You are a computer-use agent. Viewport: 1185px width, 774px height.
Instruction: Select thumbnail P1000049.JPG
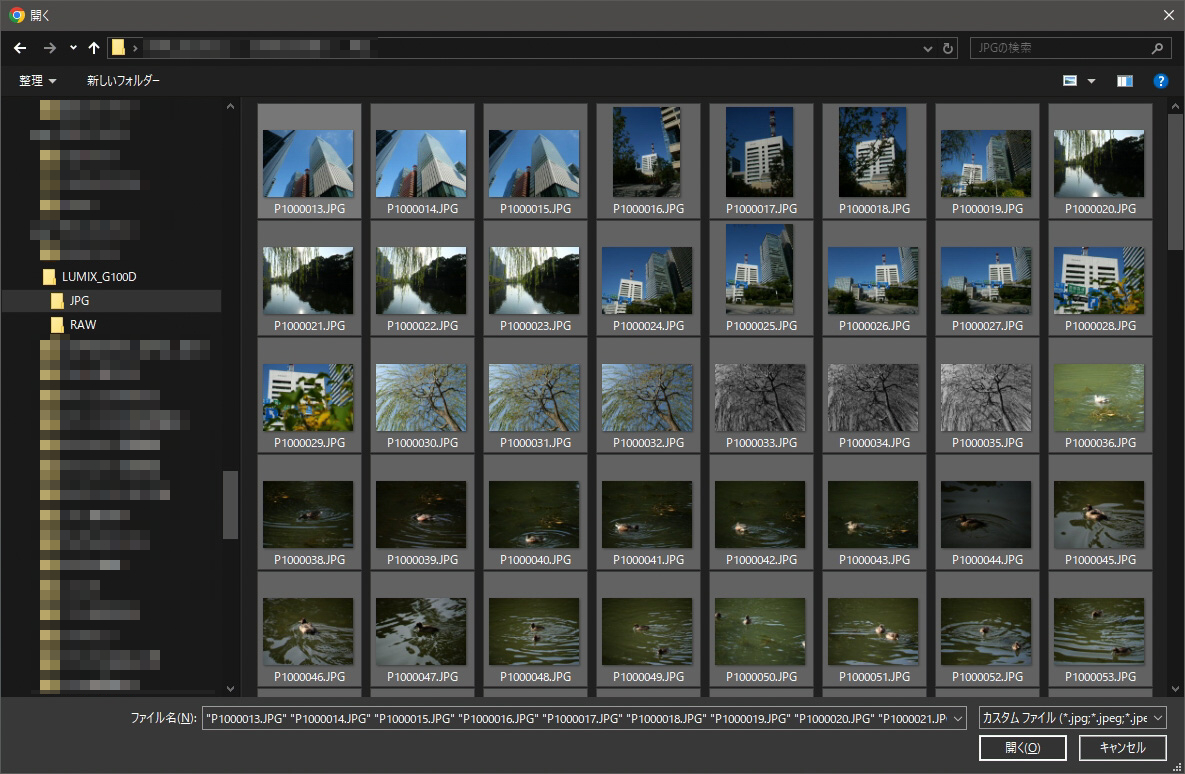point(648,630)
